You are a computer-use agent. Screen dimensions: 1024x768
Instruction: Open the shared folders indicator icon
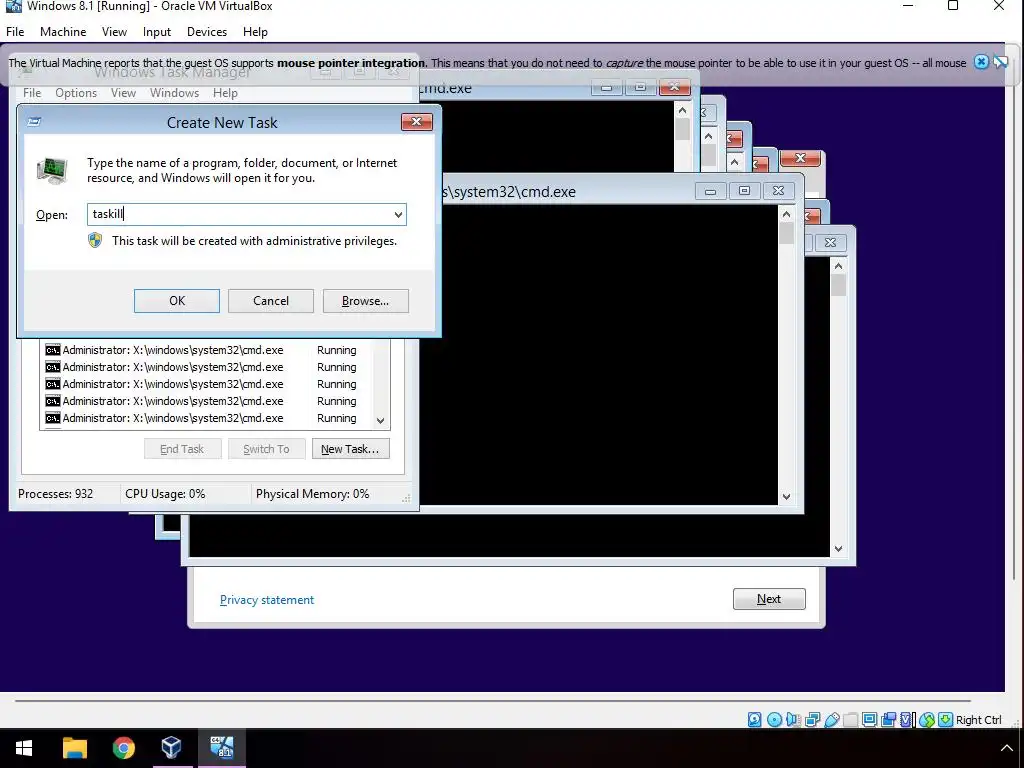[851, 720]
